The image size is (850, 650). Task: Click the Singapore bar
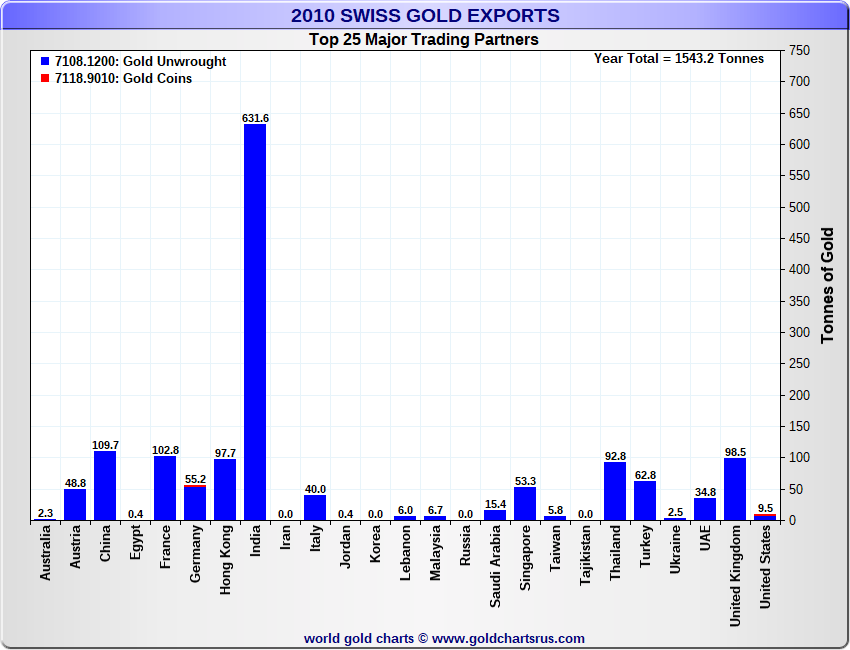click(x=525, y=504)
